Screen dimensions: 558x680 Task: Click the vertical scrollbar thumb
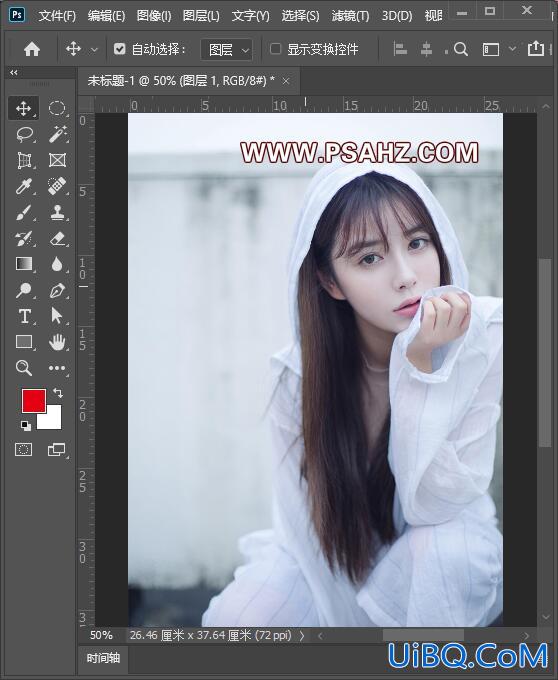(x=545, y=353)
